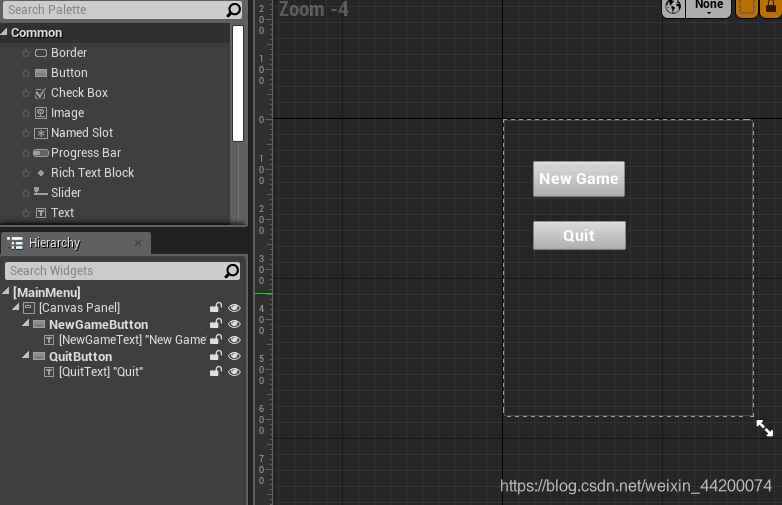Collapse the MainMenu root node
Screen dimensions: 782x505
[x=6, y=291]
